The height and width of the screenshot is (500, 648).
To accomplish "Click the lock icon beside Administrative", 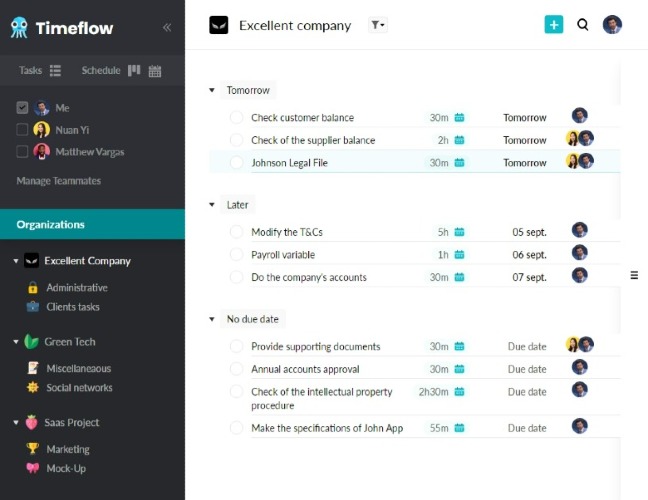I will [33, 287].
